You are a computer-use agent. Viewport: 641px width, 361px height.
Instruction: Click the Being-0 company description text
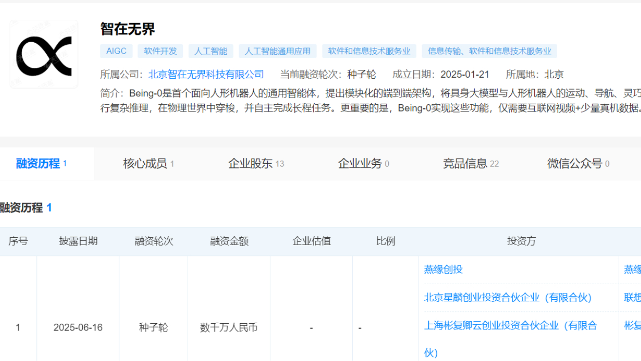pos(370,101)
